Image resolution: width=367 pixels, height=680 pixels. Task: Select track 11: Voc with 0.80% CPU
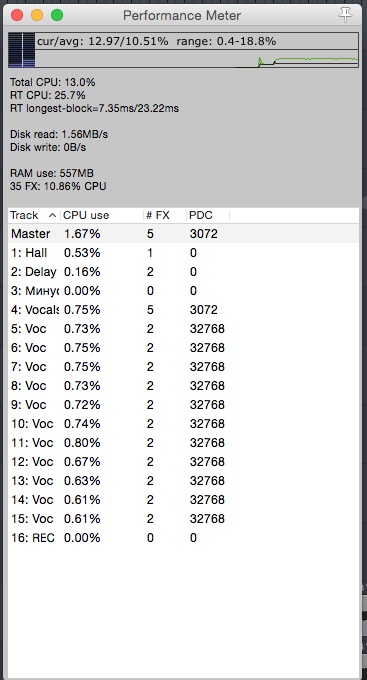click(184, 443)
